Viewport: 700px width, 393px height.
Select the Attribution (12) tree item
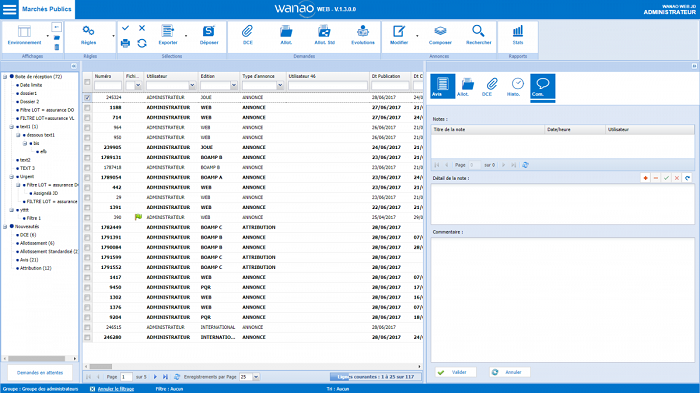click(35, 268)
